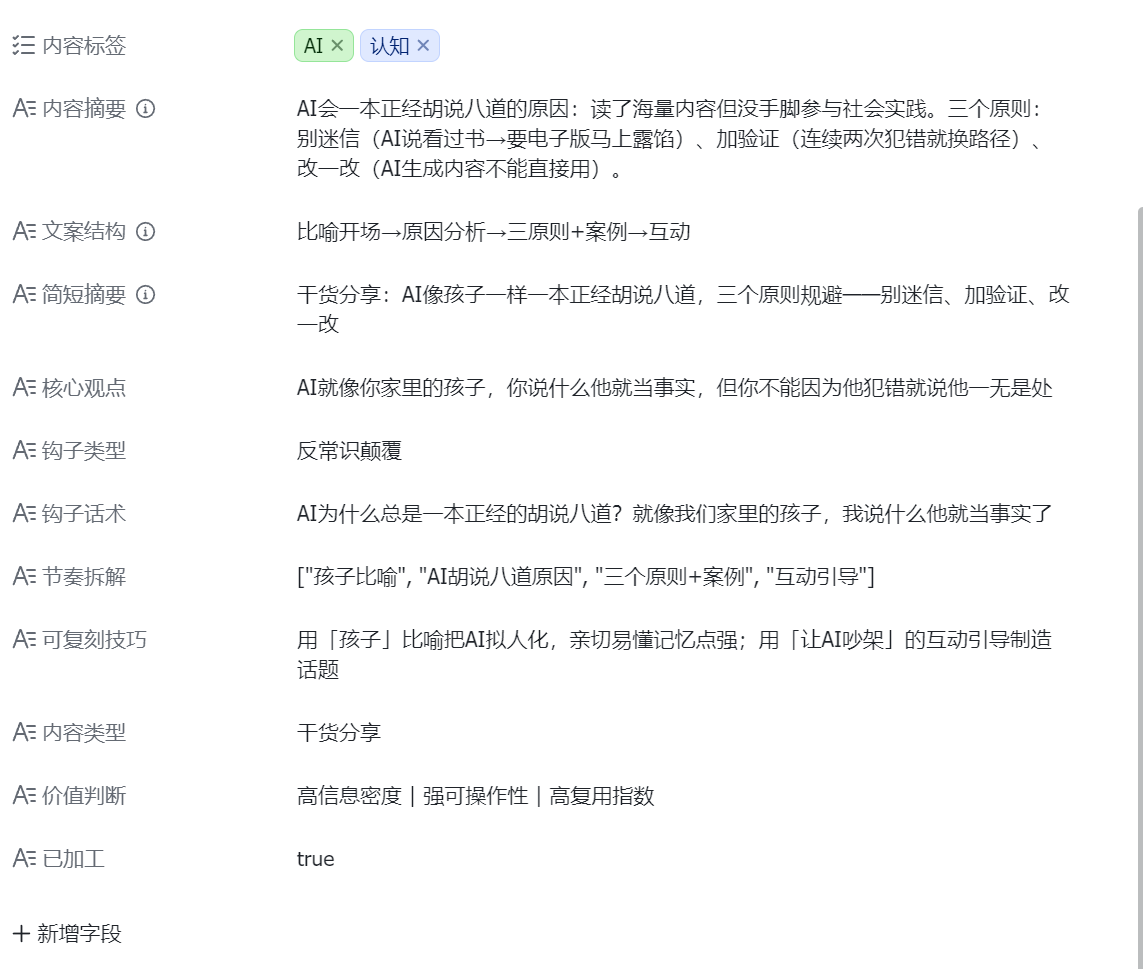This screenshot has width=1143, height=969.
Task: Remove the AI tag
Action: point(337,45)
